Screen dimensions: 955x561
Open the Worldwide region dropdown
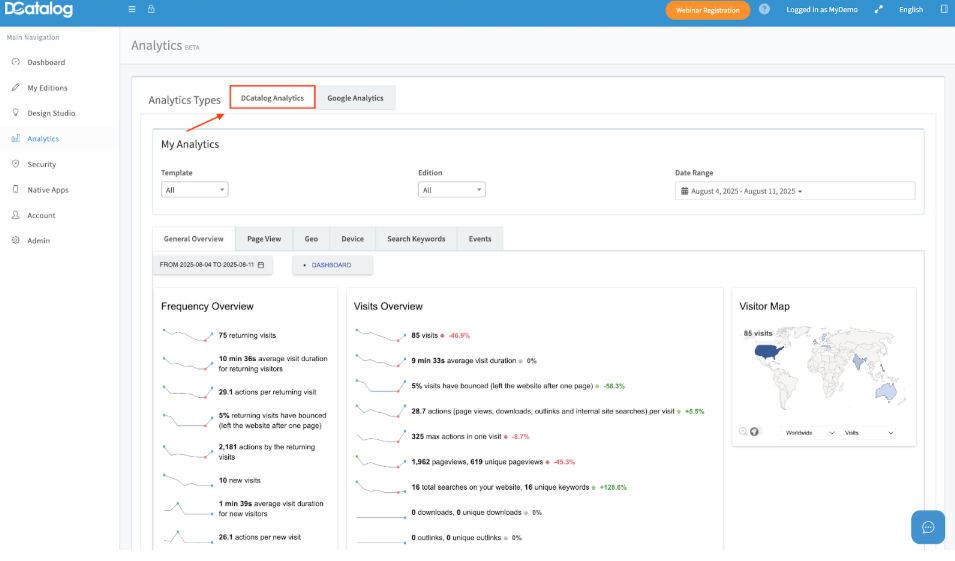click(x=810, y=433)
